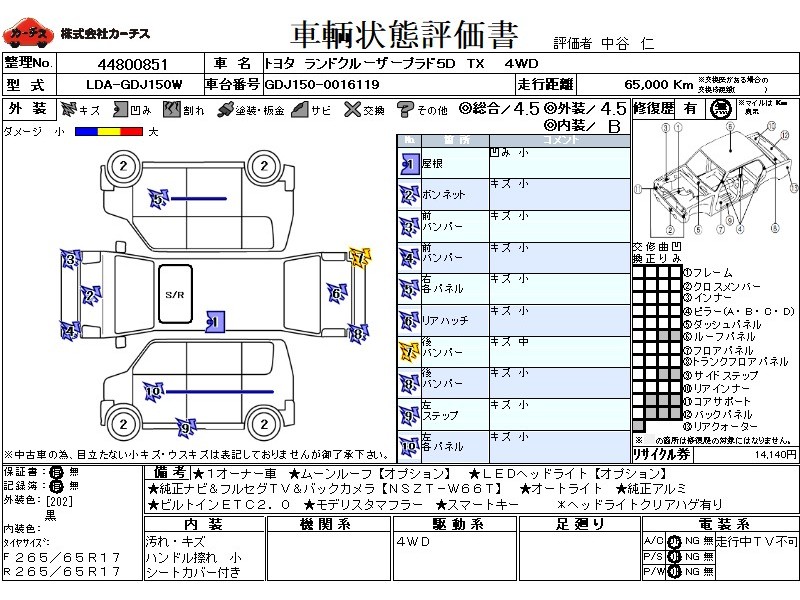This screenshot has height=600, width=800.
Task: Click the car frame structure diagram
Action: click(x=716, y=179)
